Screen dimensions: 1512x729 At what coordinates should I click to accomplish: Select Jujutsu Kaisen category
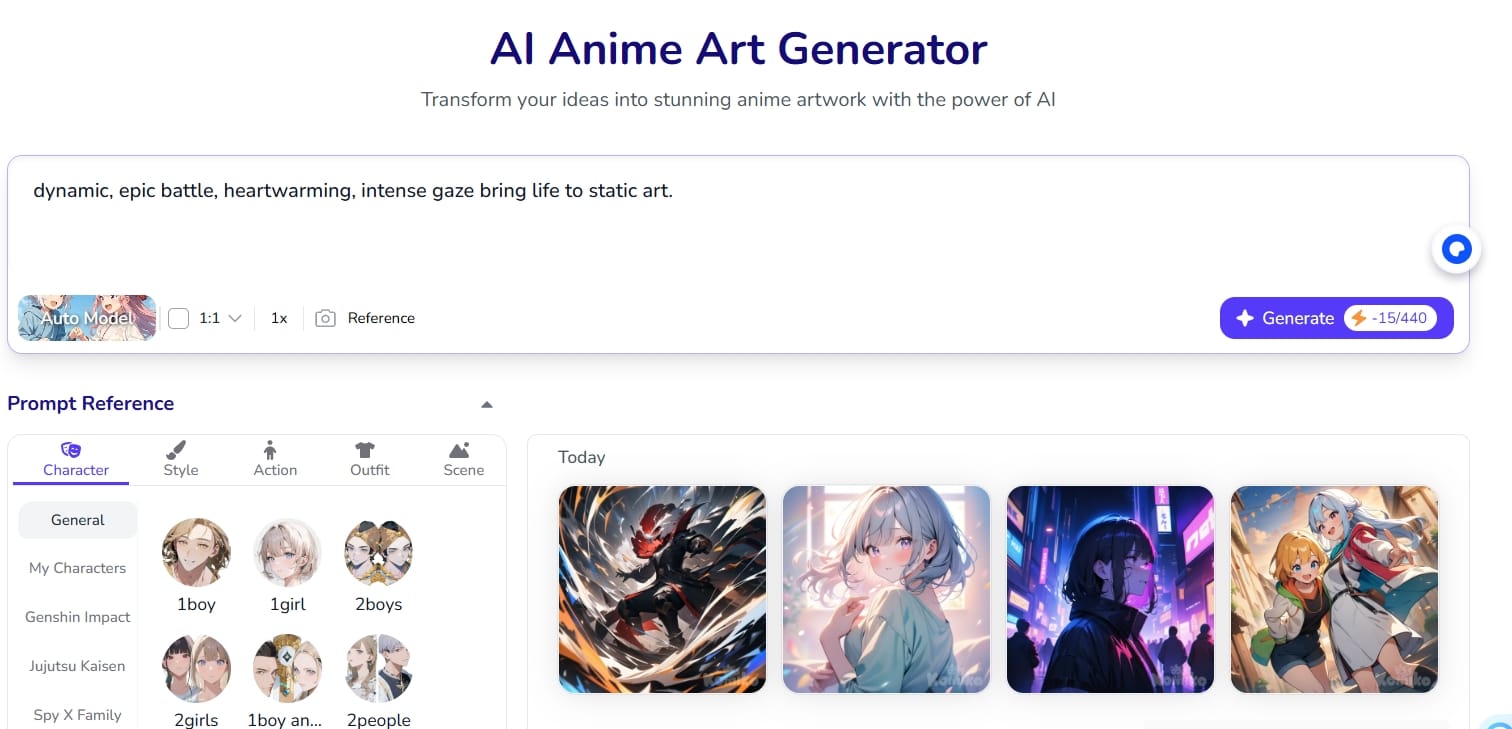[78, 666]
